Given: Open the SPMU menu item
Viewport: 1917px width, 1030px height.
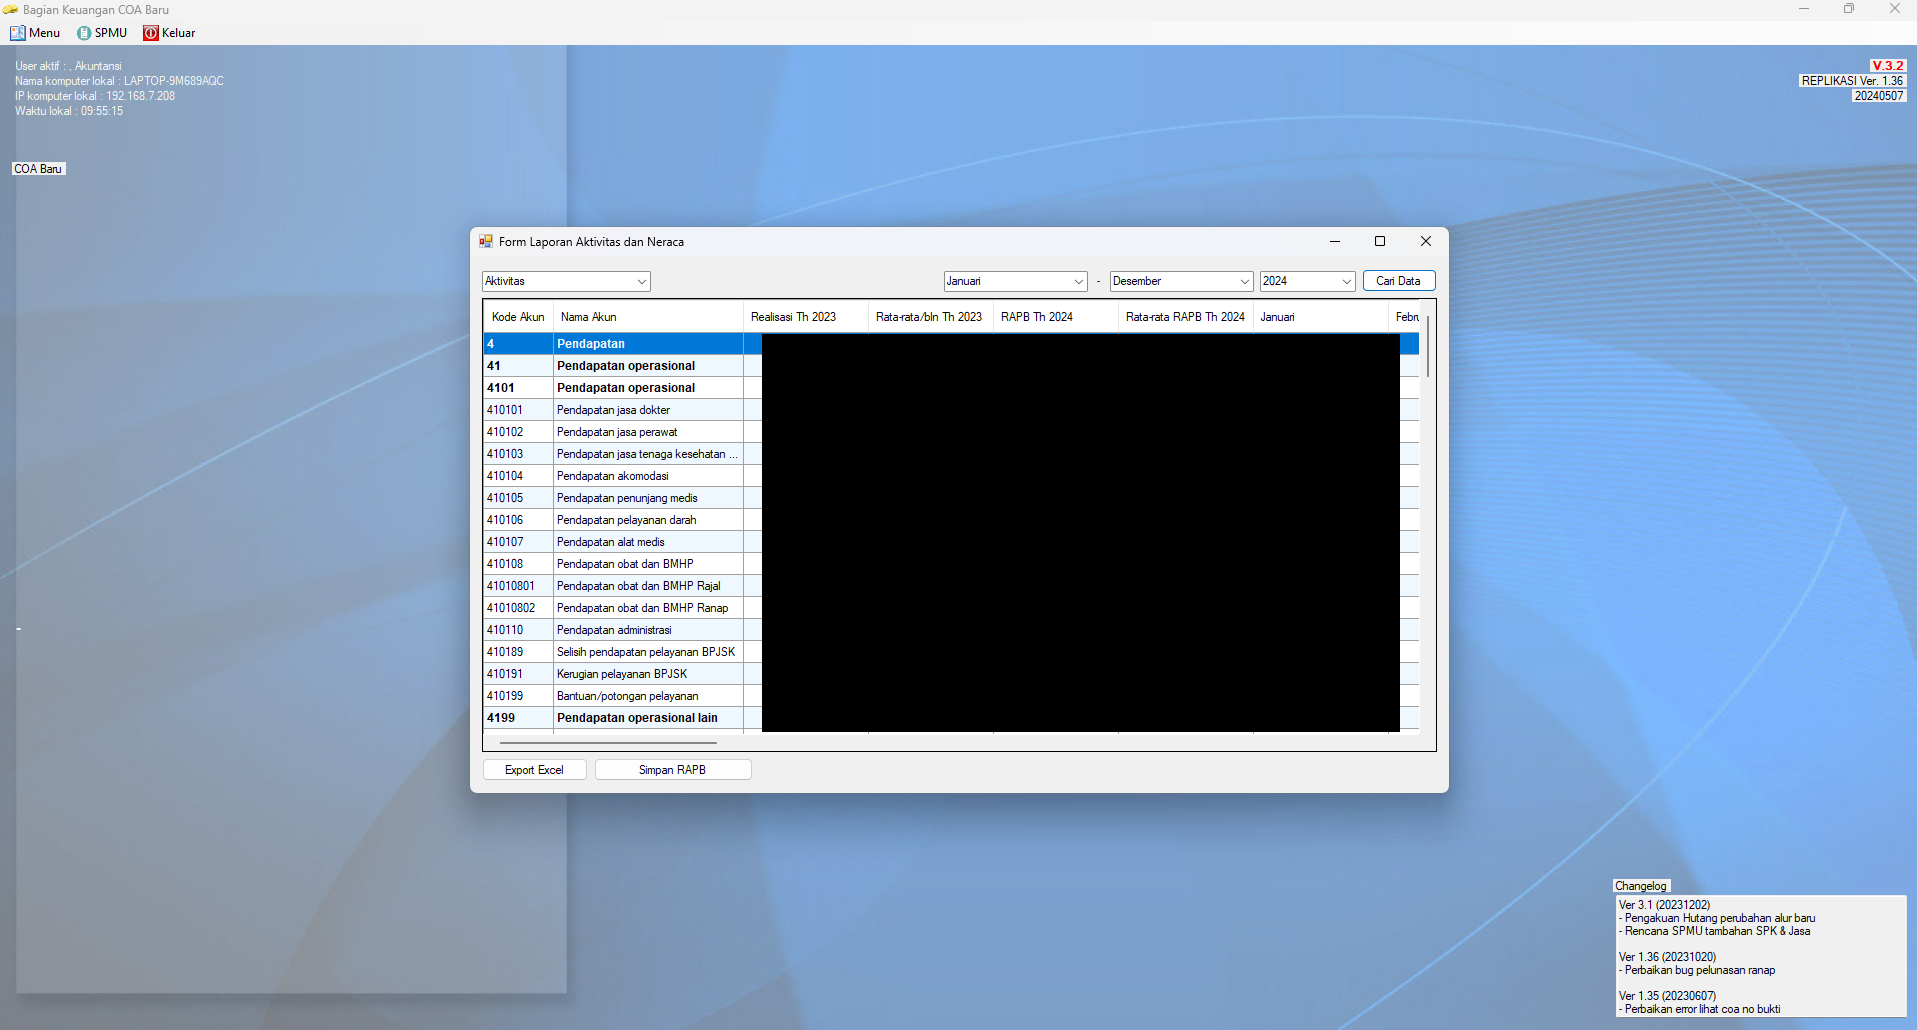Looking at the screenshot, I should [102, 33].
